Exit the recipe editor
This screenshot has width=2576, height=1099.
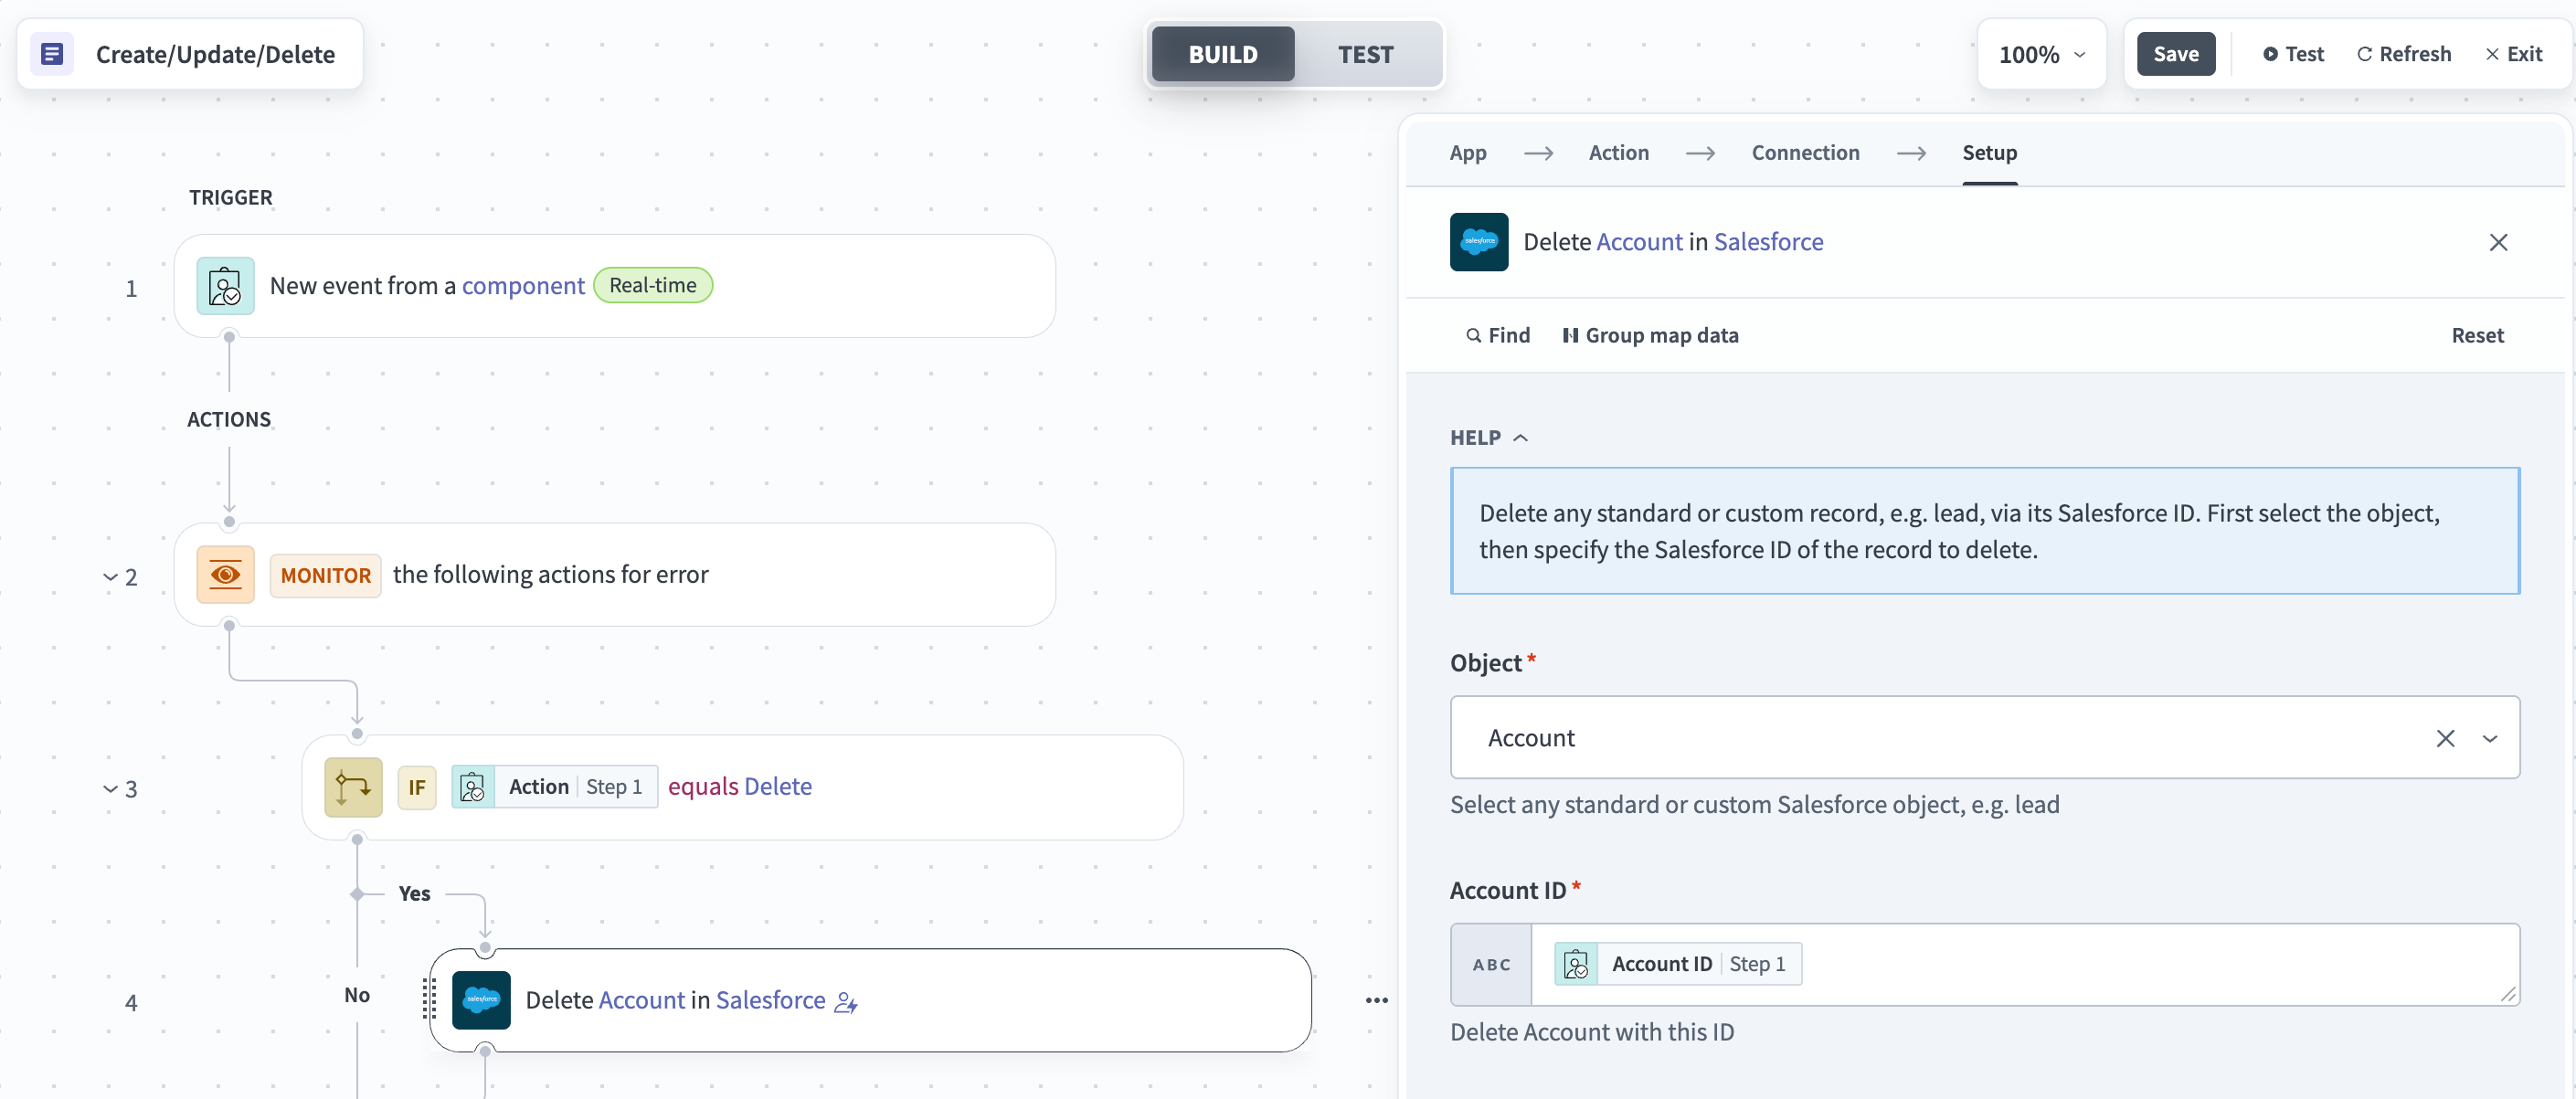(x=2514, y=54)
